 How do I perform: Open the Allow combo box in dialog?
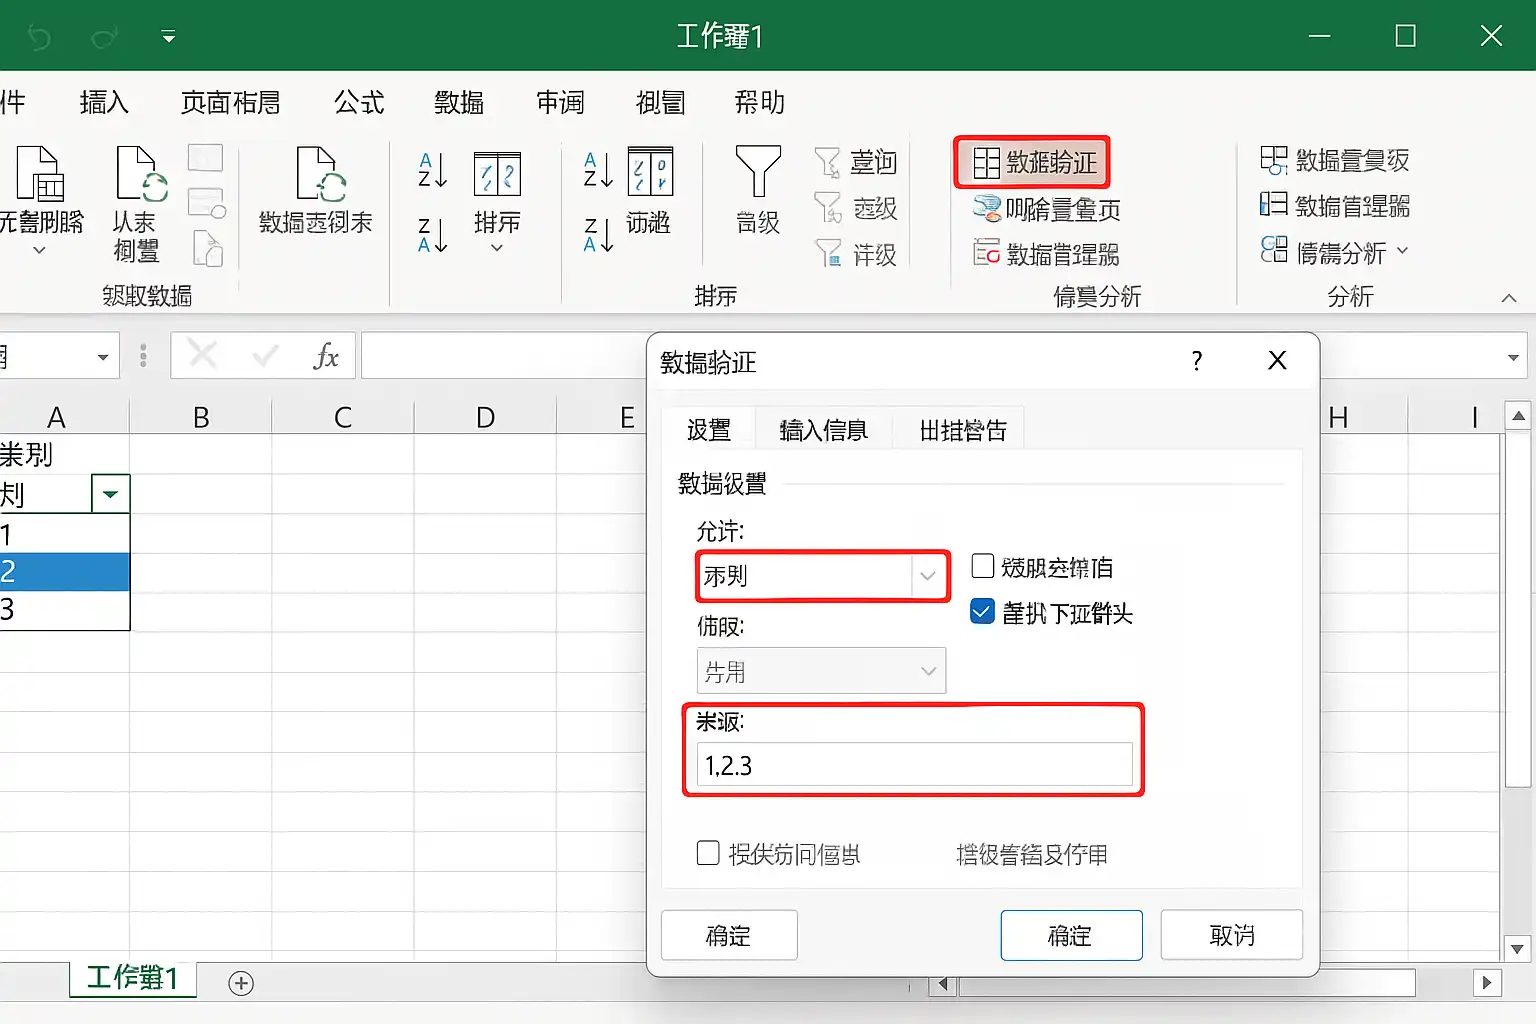click(821, 576)
